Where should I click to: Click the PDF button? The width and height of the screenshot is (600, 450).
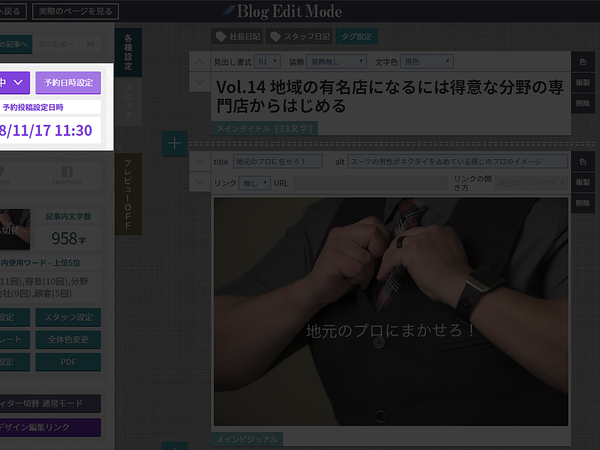pyautogui.click(x=68, y=362)
